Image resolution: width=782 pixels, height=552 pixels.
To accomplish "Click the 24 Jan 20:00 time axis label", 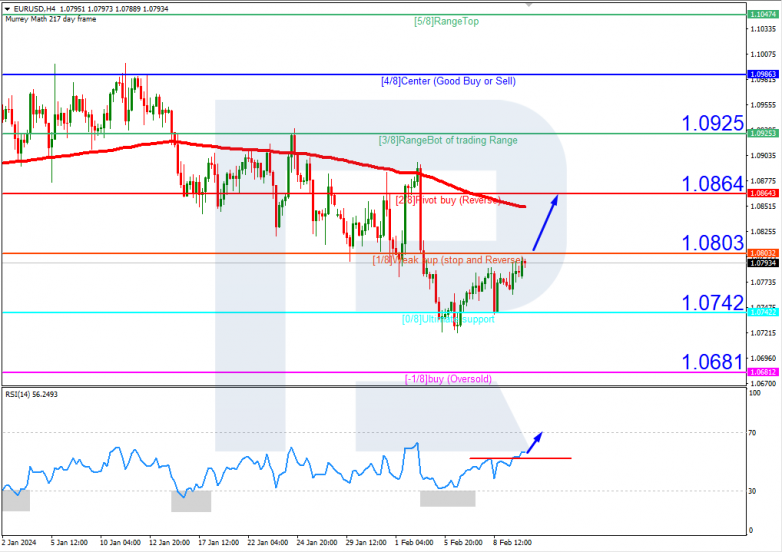I will click(x=317, y=543).
